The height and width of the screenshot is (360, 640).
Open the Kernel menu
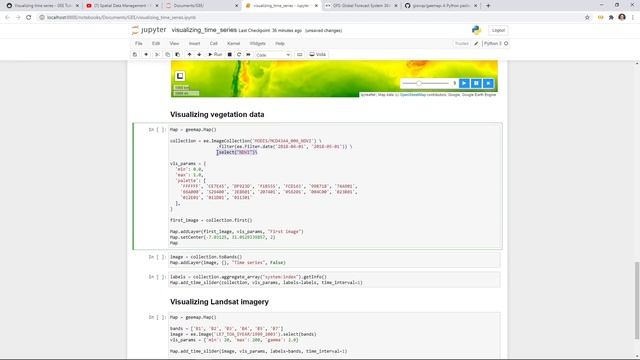coord(233,43)
